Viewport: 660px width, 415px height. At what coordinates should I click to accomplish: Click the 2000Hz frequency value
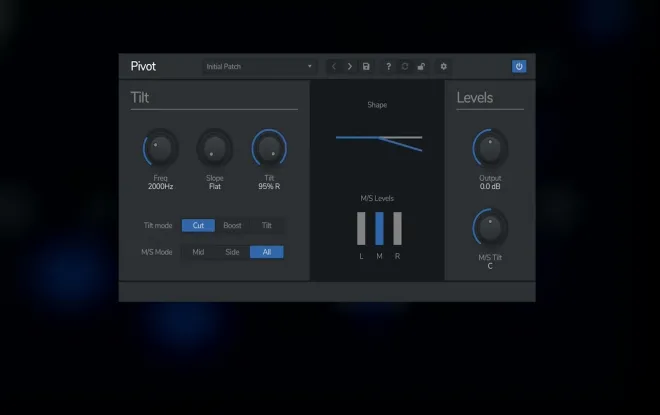click(160, 186)
